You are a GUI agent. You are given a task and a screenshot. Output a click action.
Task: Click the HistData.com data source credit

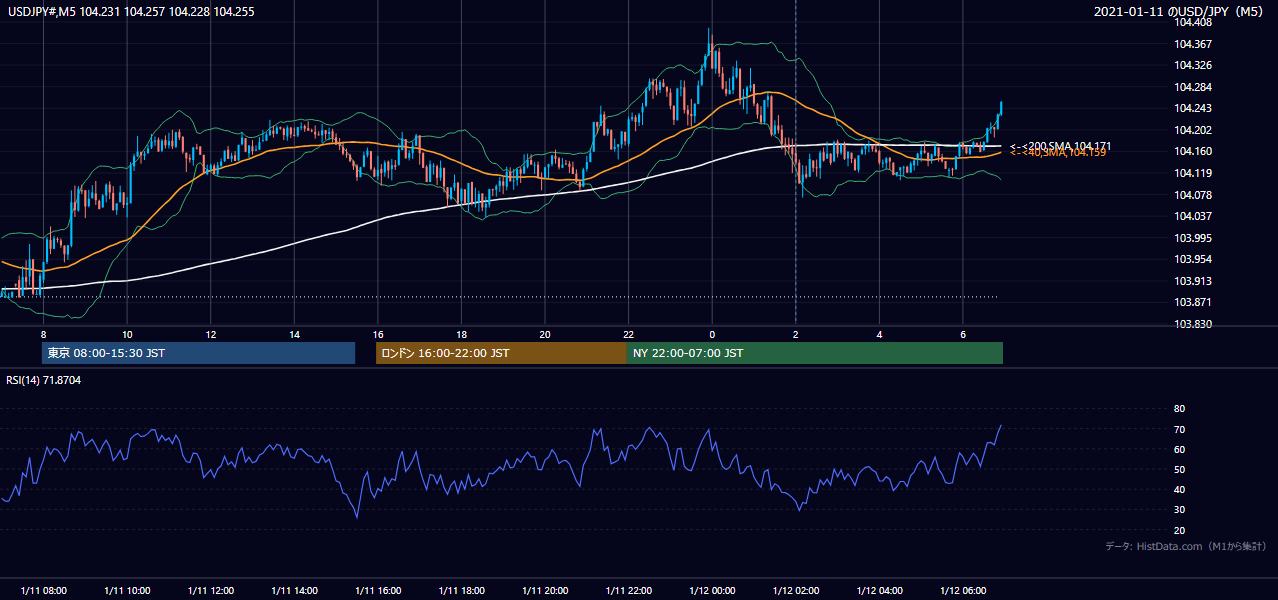1185,546
